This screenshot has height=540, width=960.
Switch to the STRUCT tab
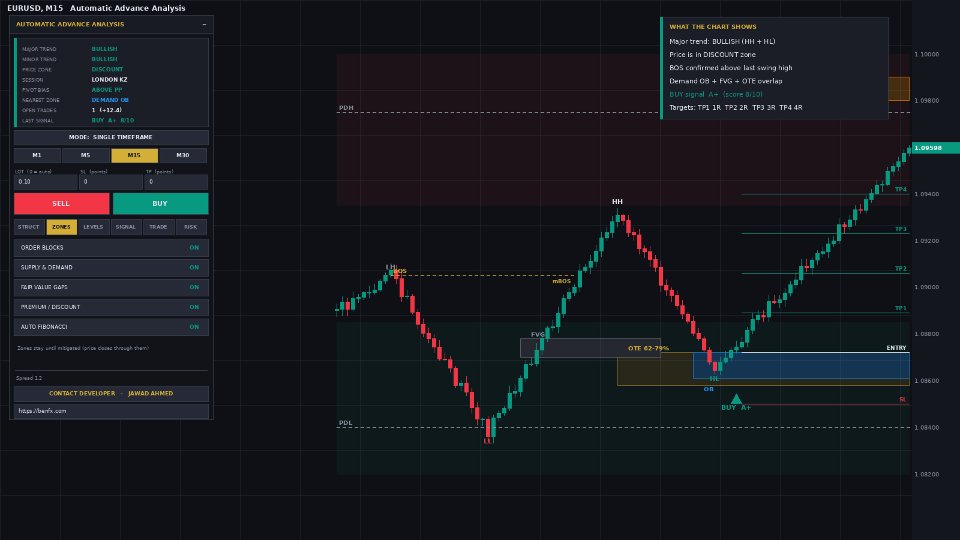pos(29,227)
